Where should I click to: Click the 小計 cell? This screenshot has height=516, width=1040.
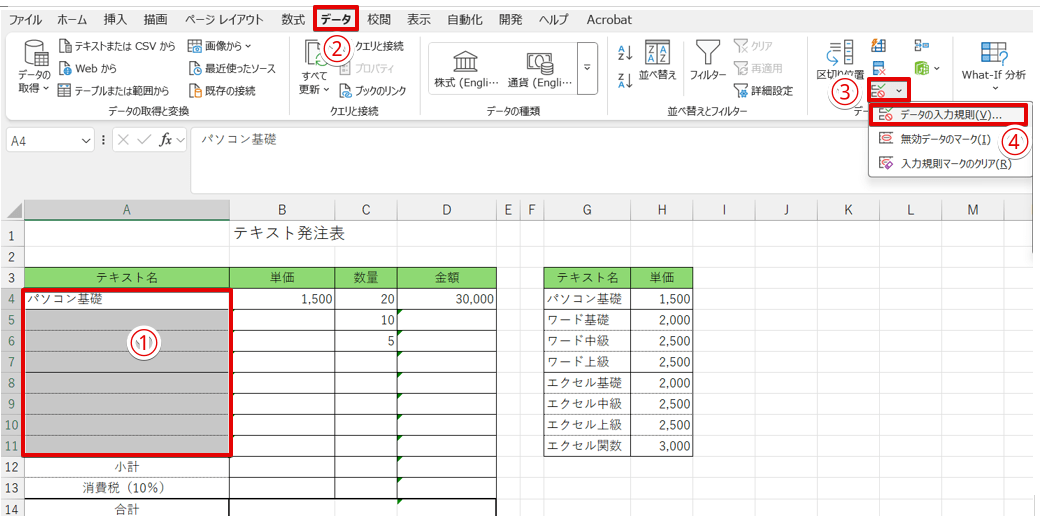(127, 467)
